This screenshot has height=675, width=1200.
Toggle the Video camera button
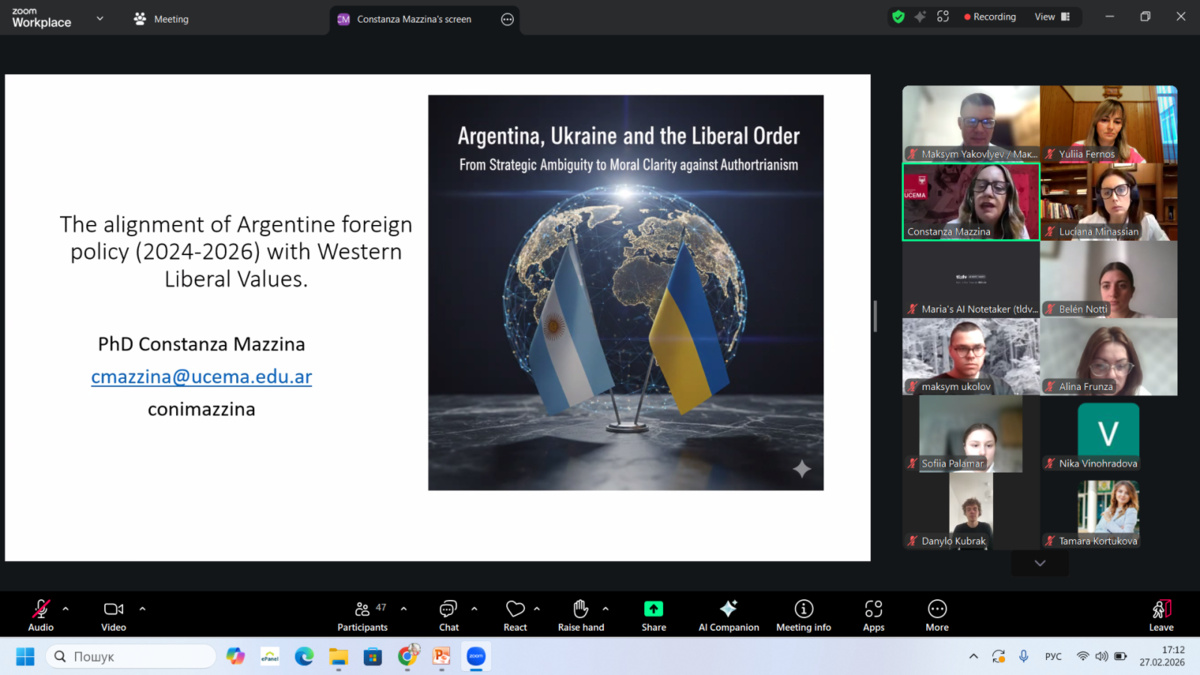pos(113,615)
